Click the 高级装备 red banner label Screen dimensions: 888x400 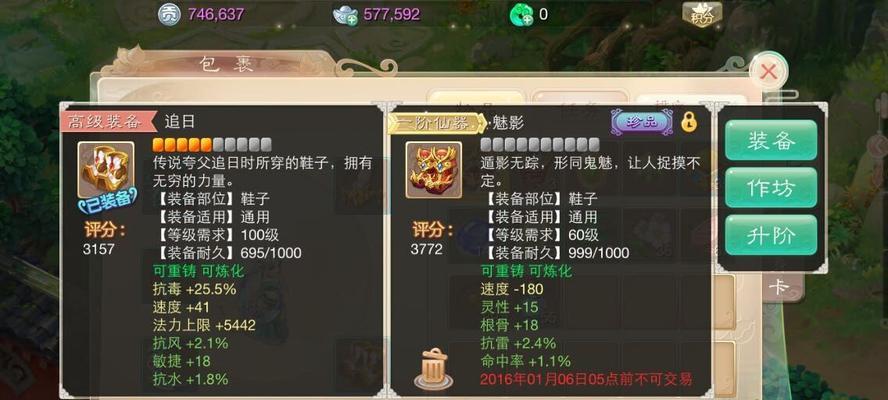click(108, 121)
